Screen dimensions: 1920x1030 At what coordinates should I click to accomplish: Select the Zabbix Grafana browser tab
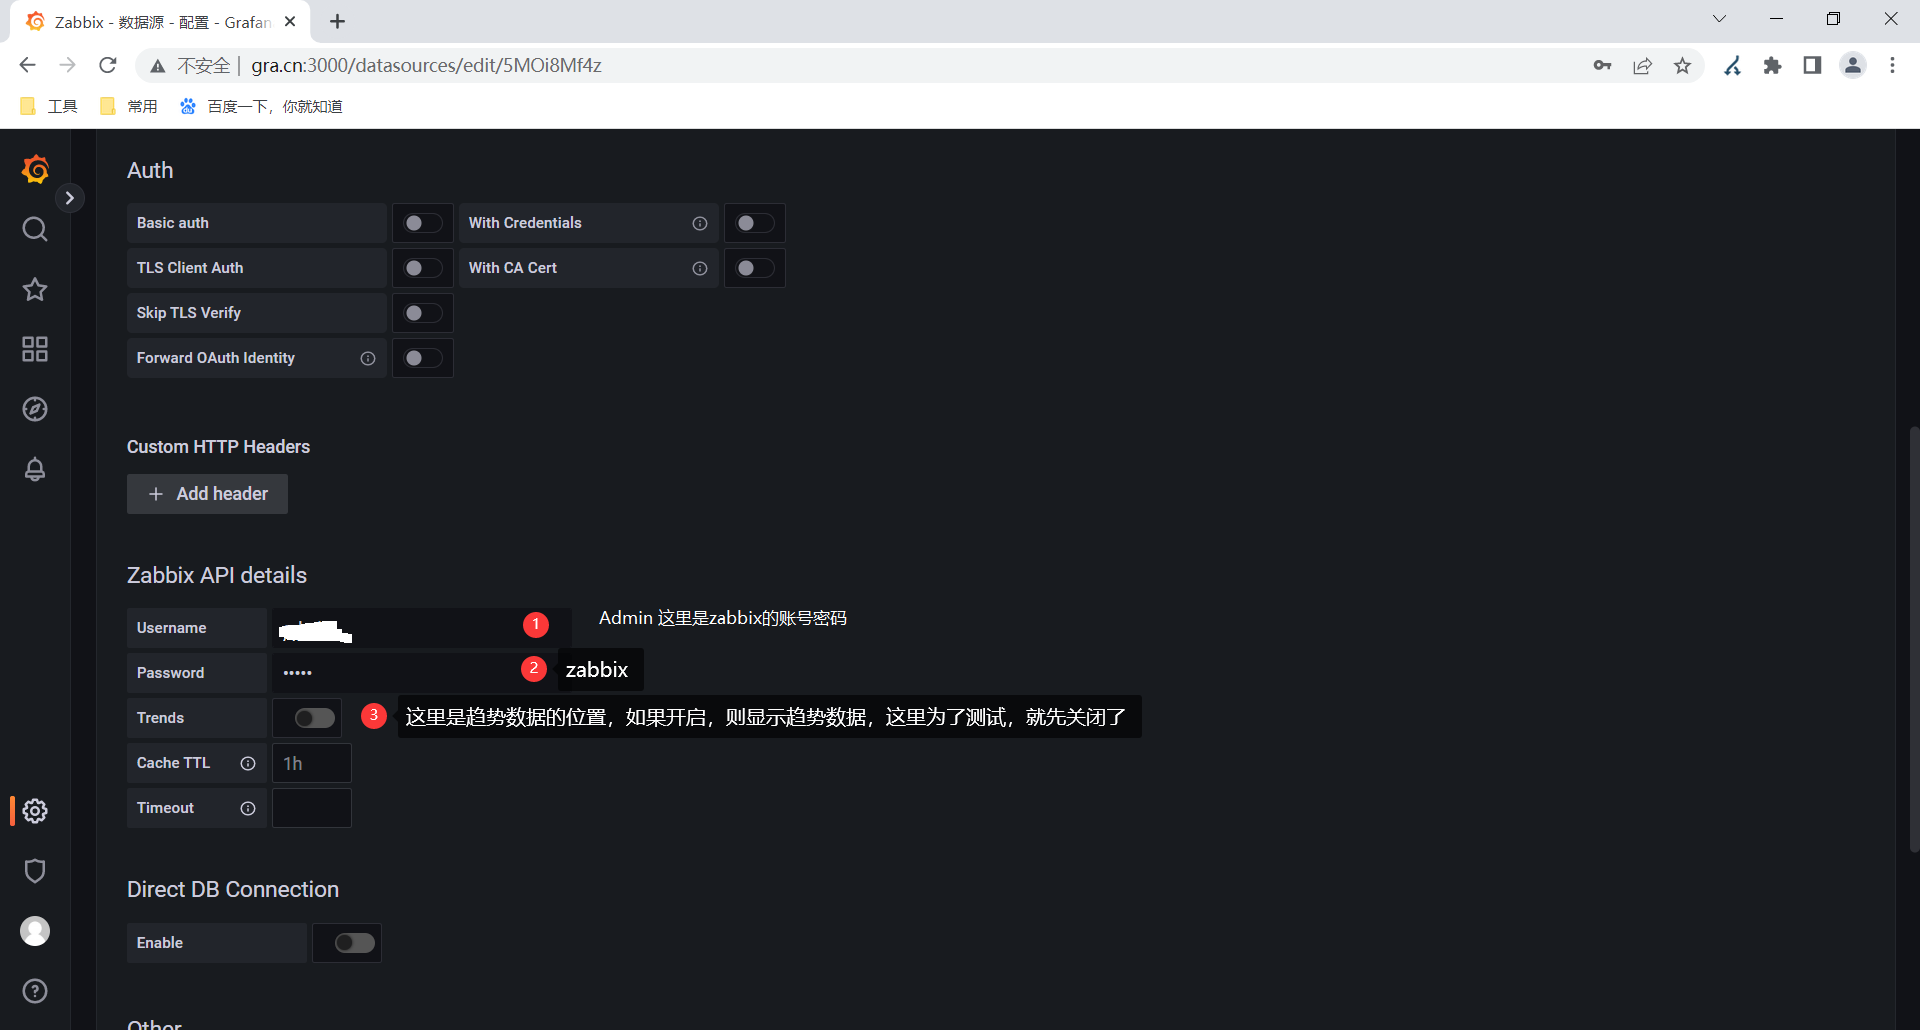click(160, 22)
